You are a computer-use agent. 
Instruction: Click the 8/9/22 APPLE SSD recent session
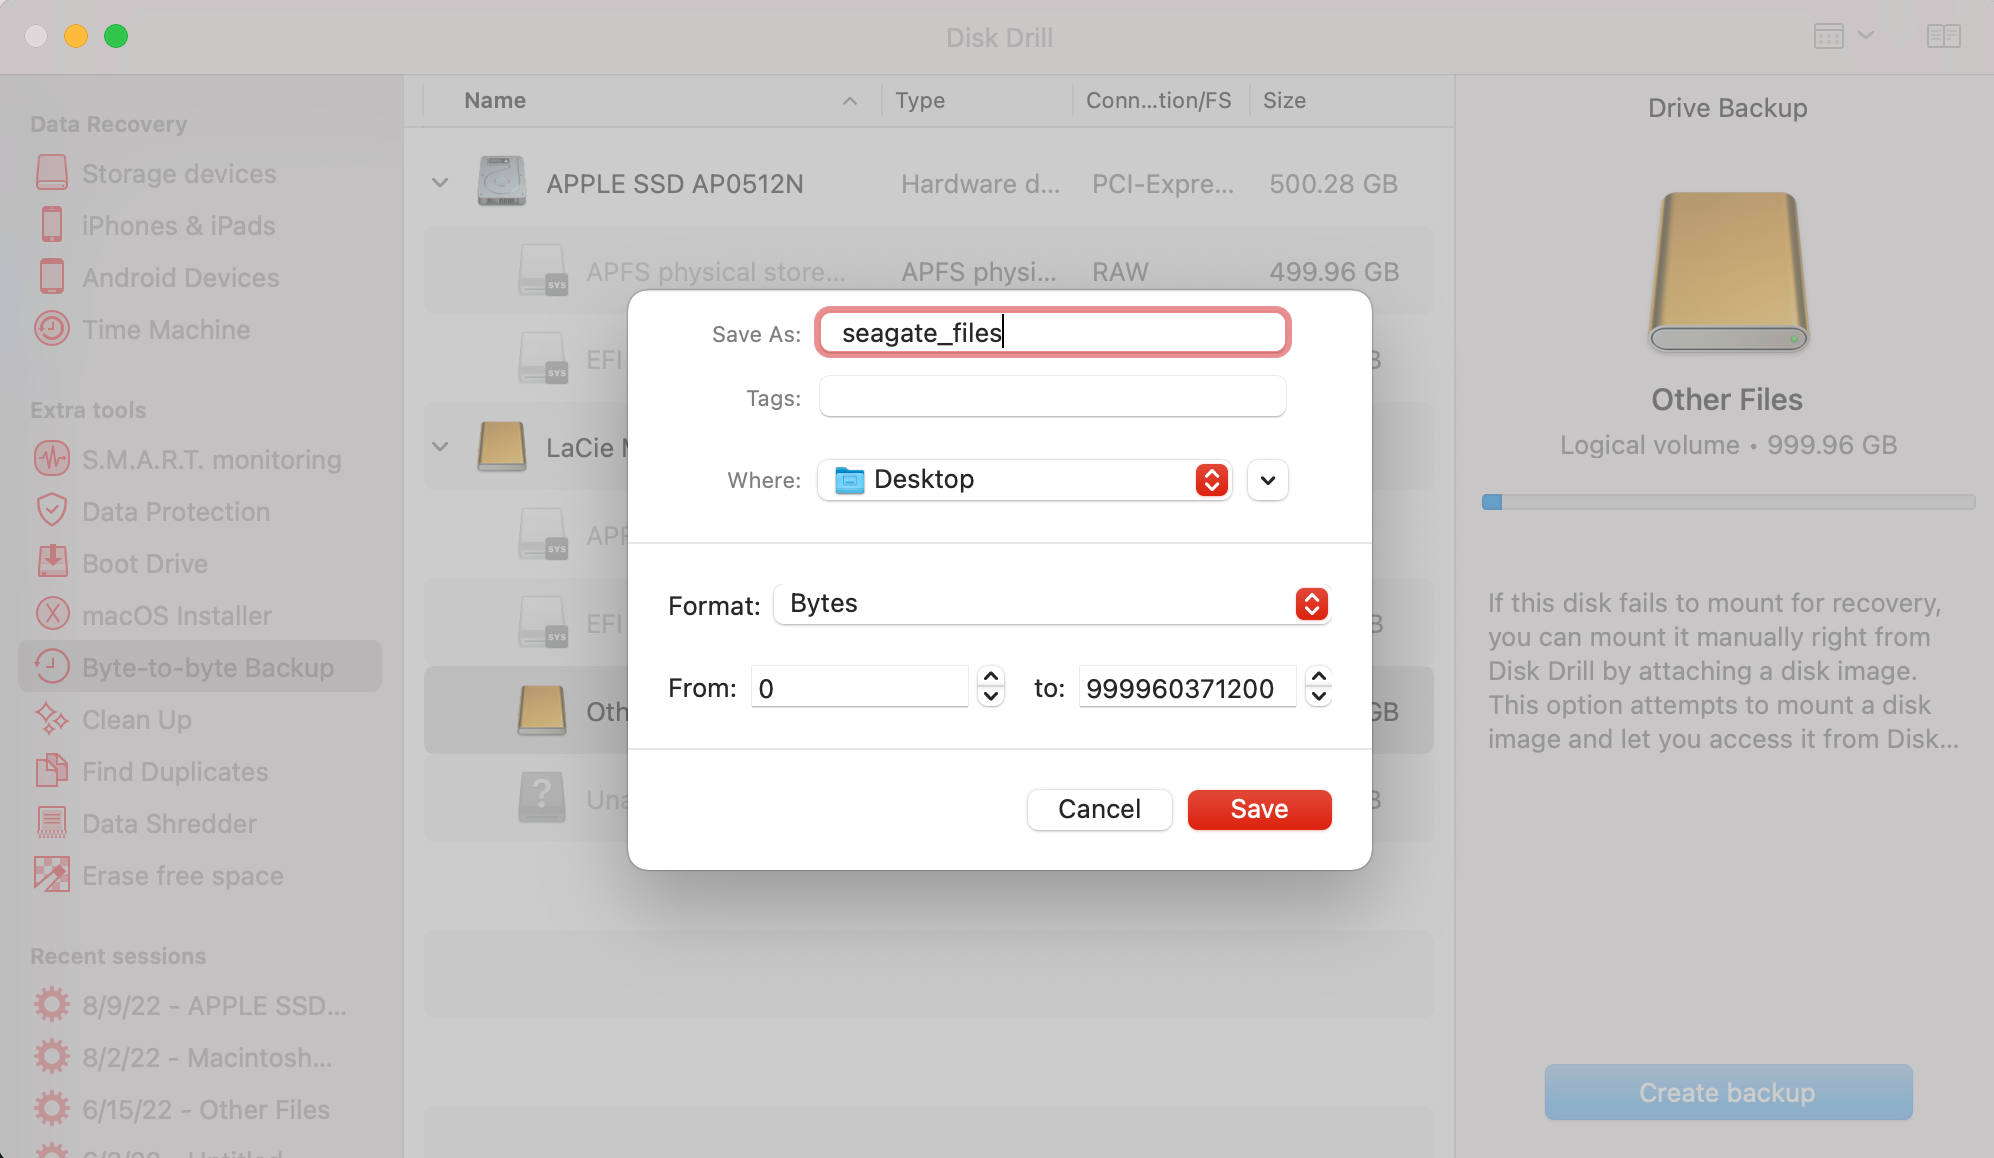point(214,1004)
